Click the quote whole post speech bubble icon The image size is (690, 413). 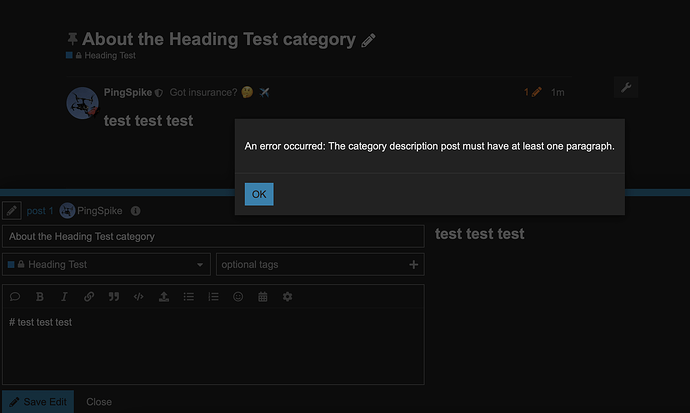click(x=15, y=297)
